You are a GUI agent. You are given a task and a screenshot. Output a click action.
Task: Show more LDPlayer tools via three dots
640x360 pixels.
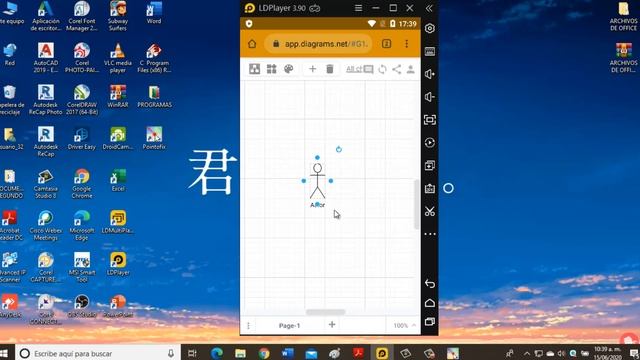click(x=430, y=234)
